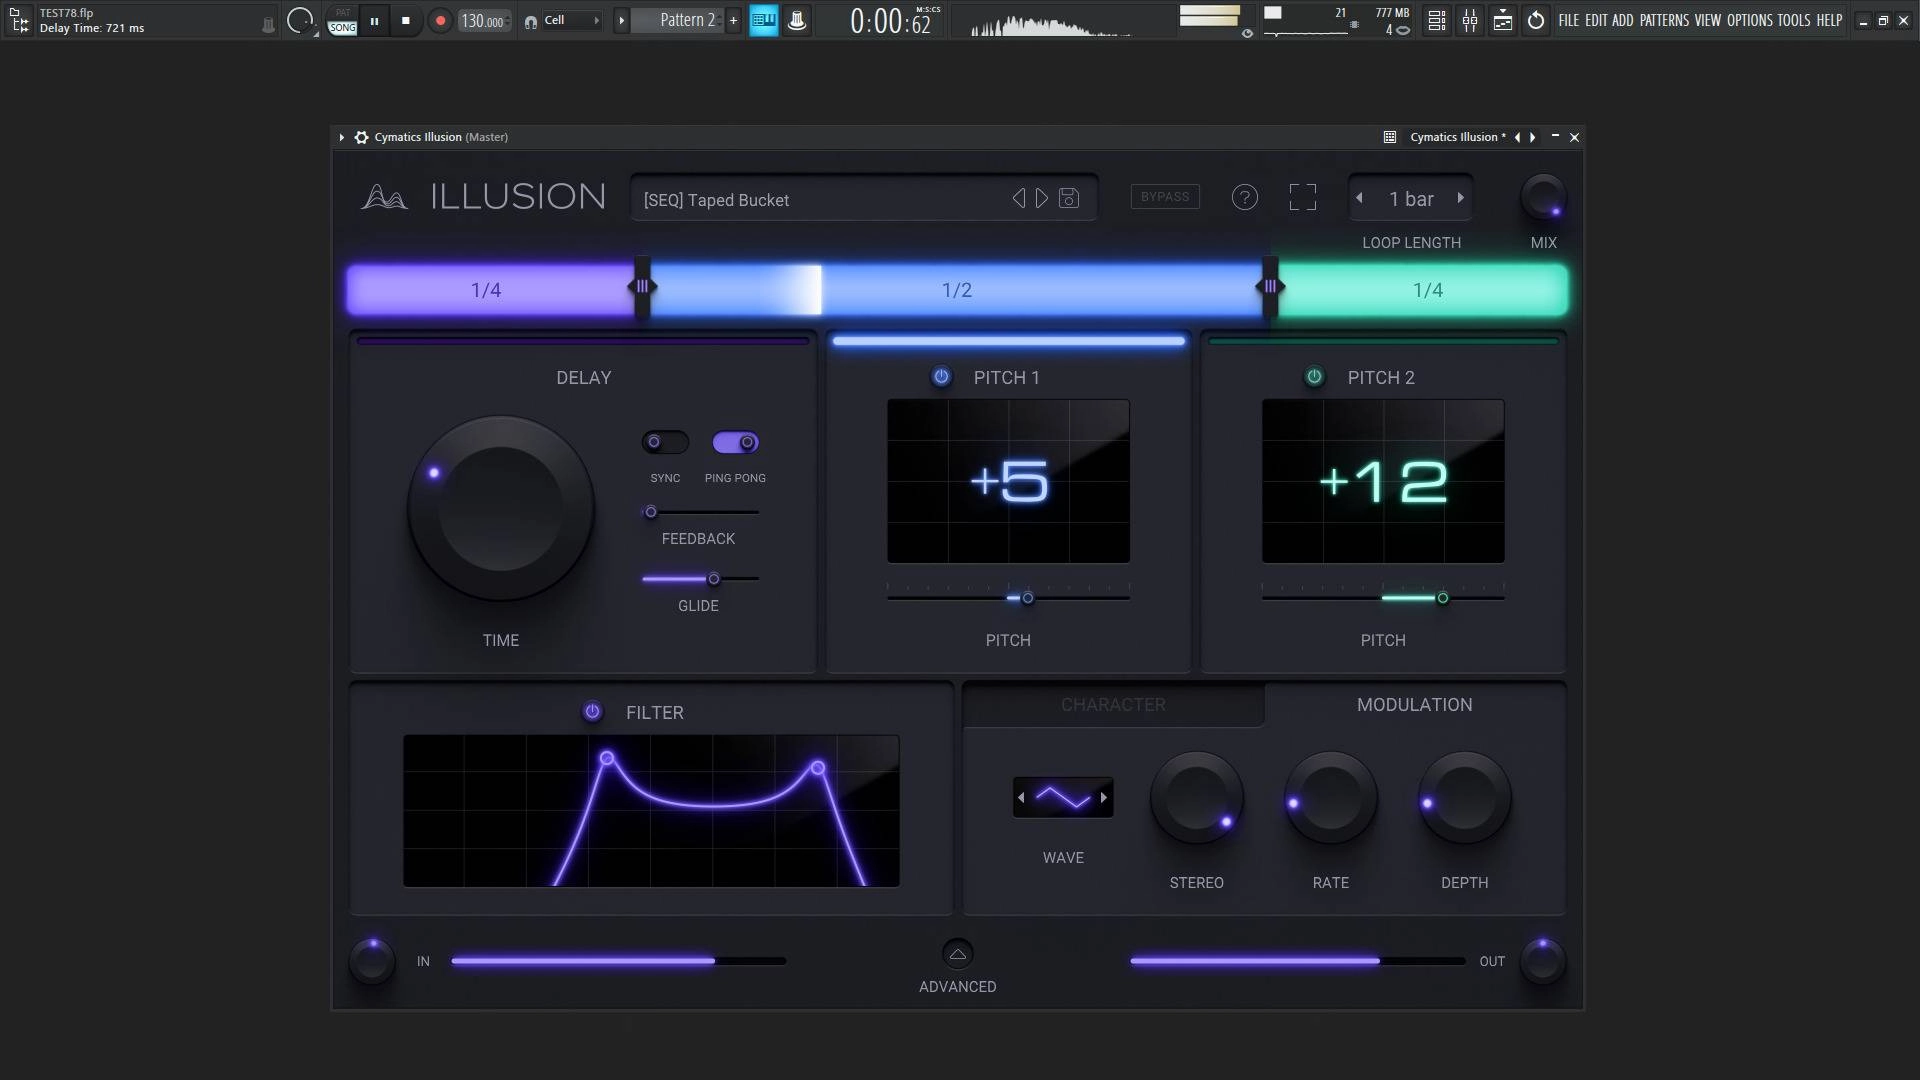Increase loop length with the right arrow
The image size is (1920, 1080).
click(x=1461, y=198)
